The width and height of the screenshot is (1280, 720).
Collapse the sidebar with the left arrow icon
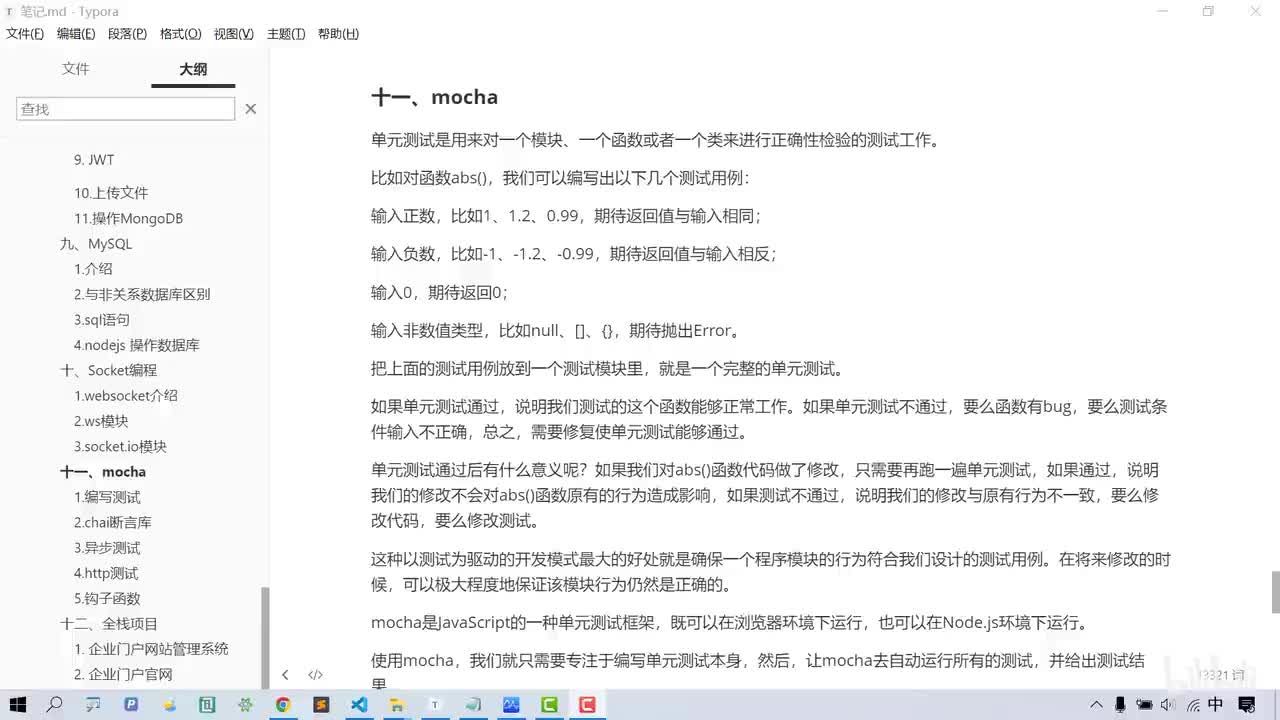tap(285, 675)
